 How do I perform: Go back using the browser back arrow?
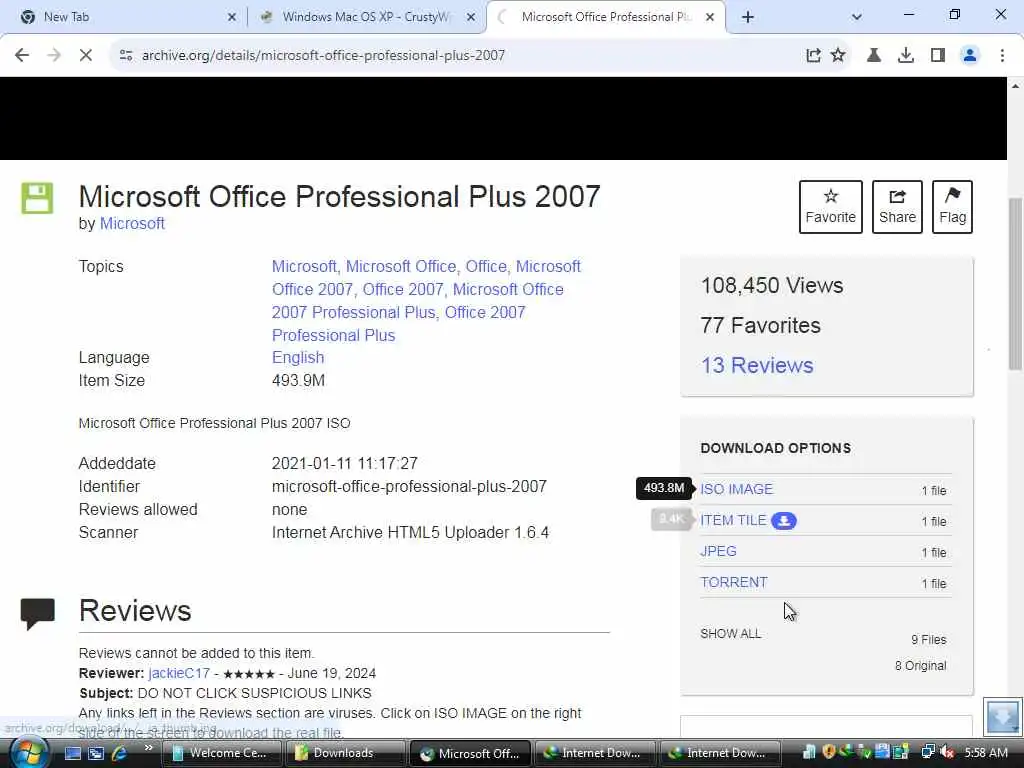pyautogui.click(x=22, y=56)
